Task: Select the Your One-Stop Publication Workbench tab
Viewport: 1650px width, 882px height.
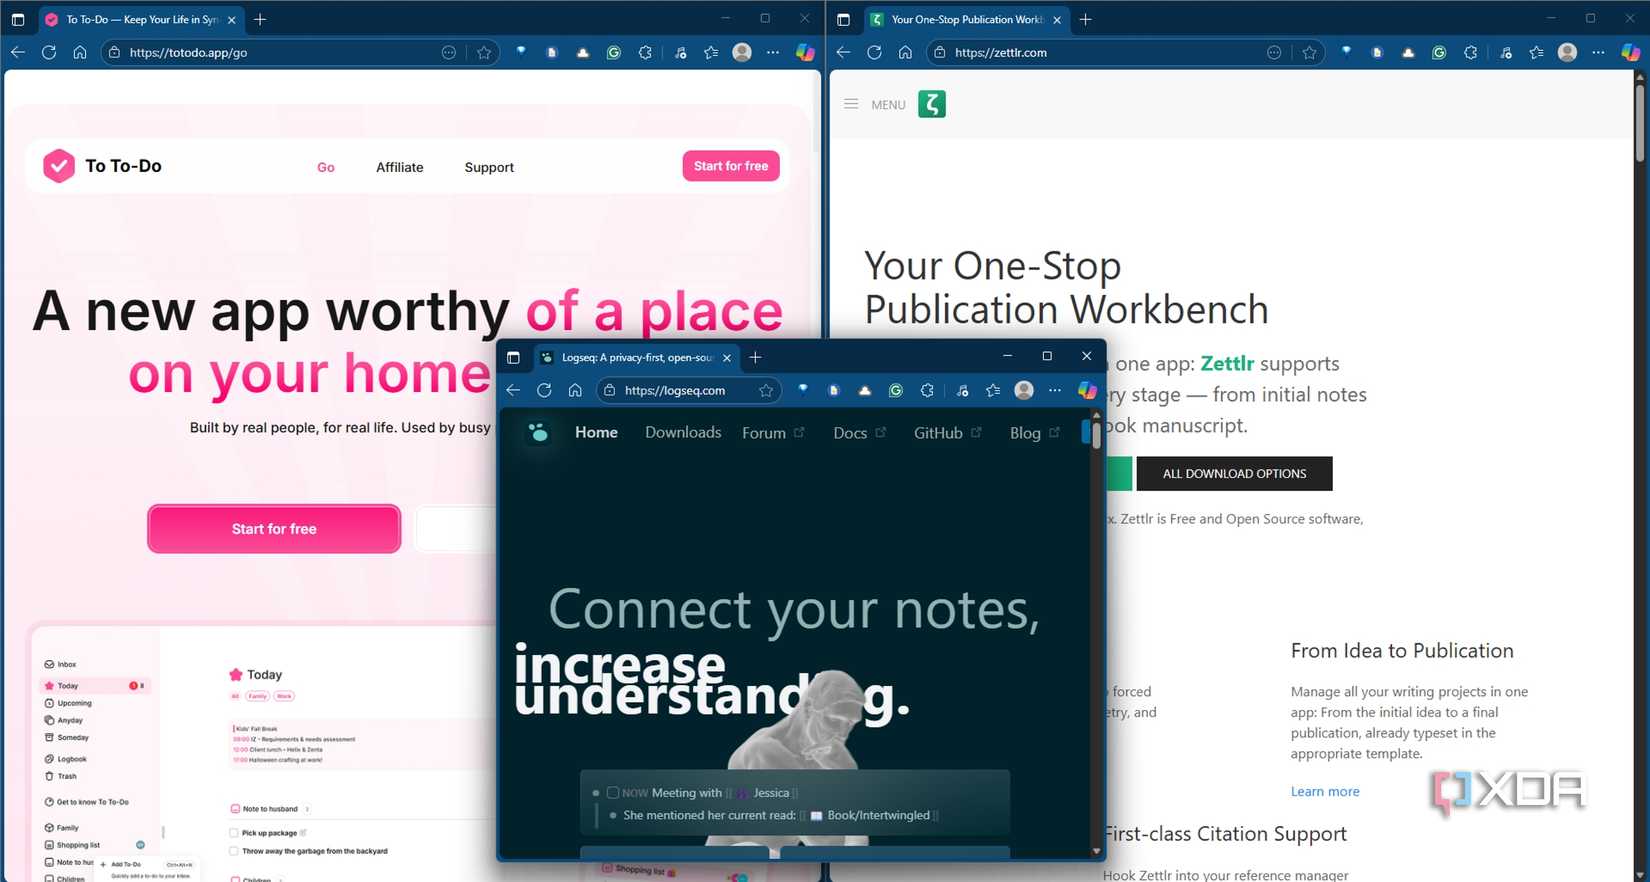Action: [965, 19]
